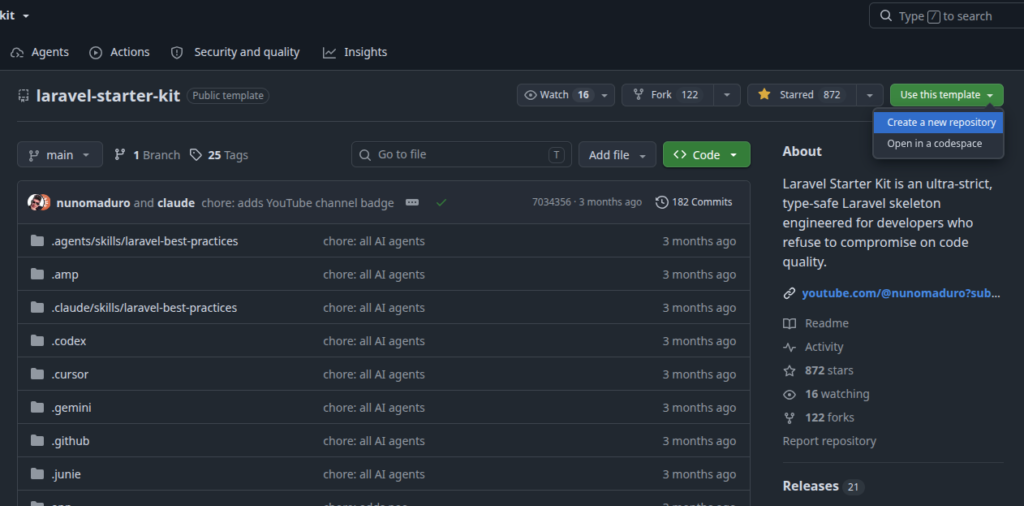
Task: Fork the repository
Action: click(x=667, y=95)
